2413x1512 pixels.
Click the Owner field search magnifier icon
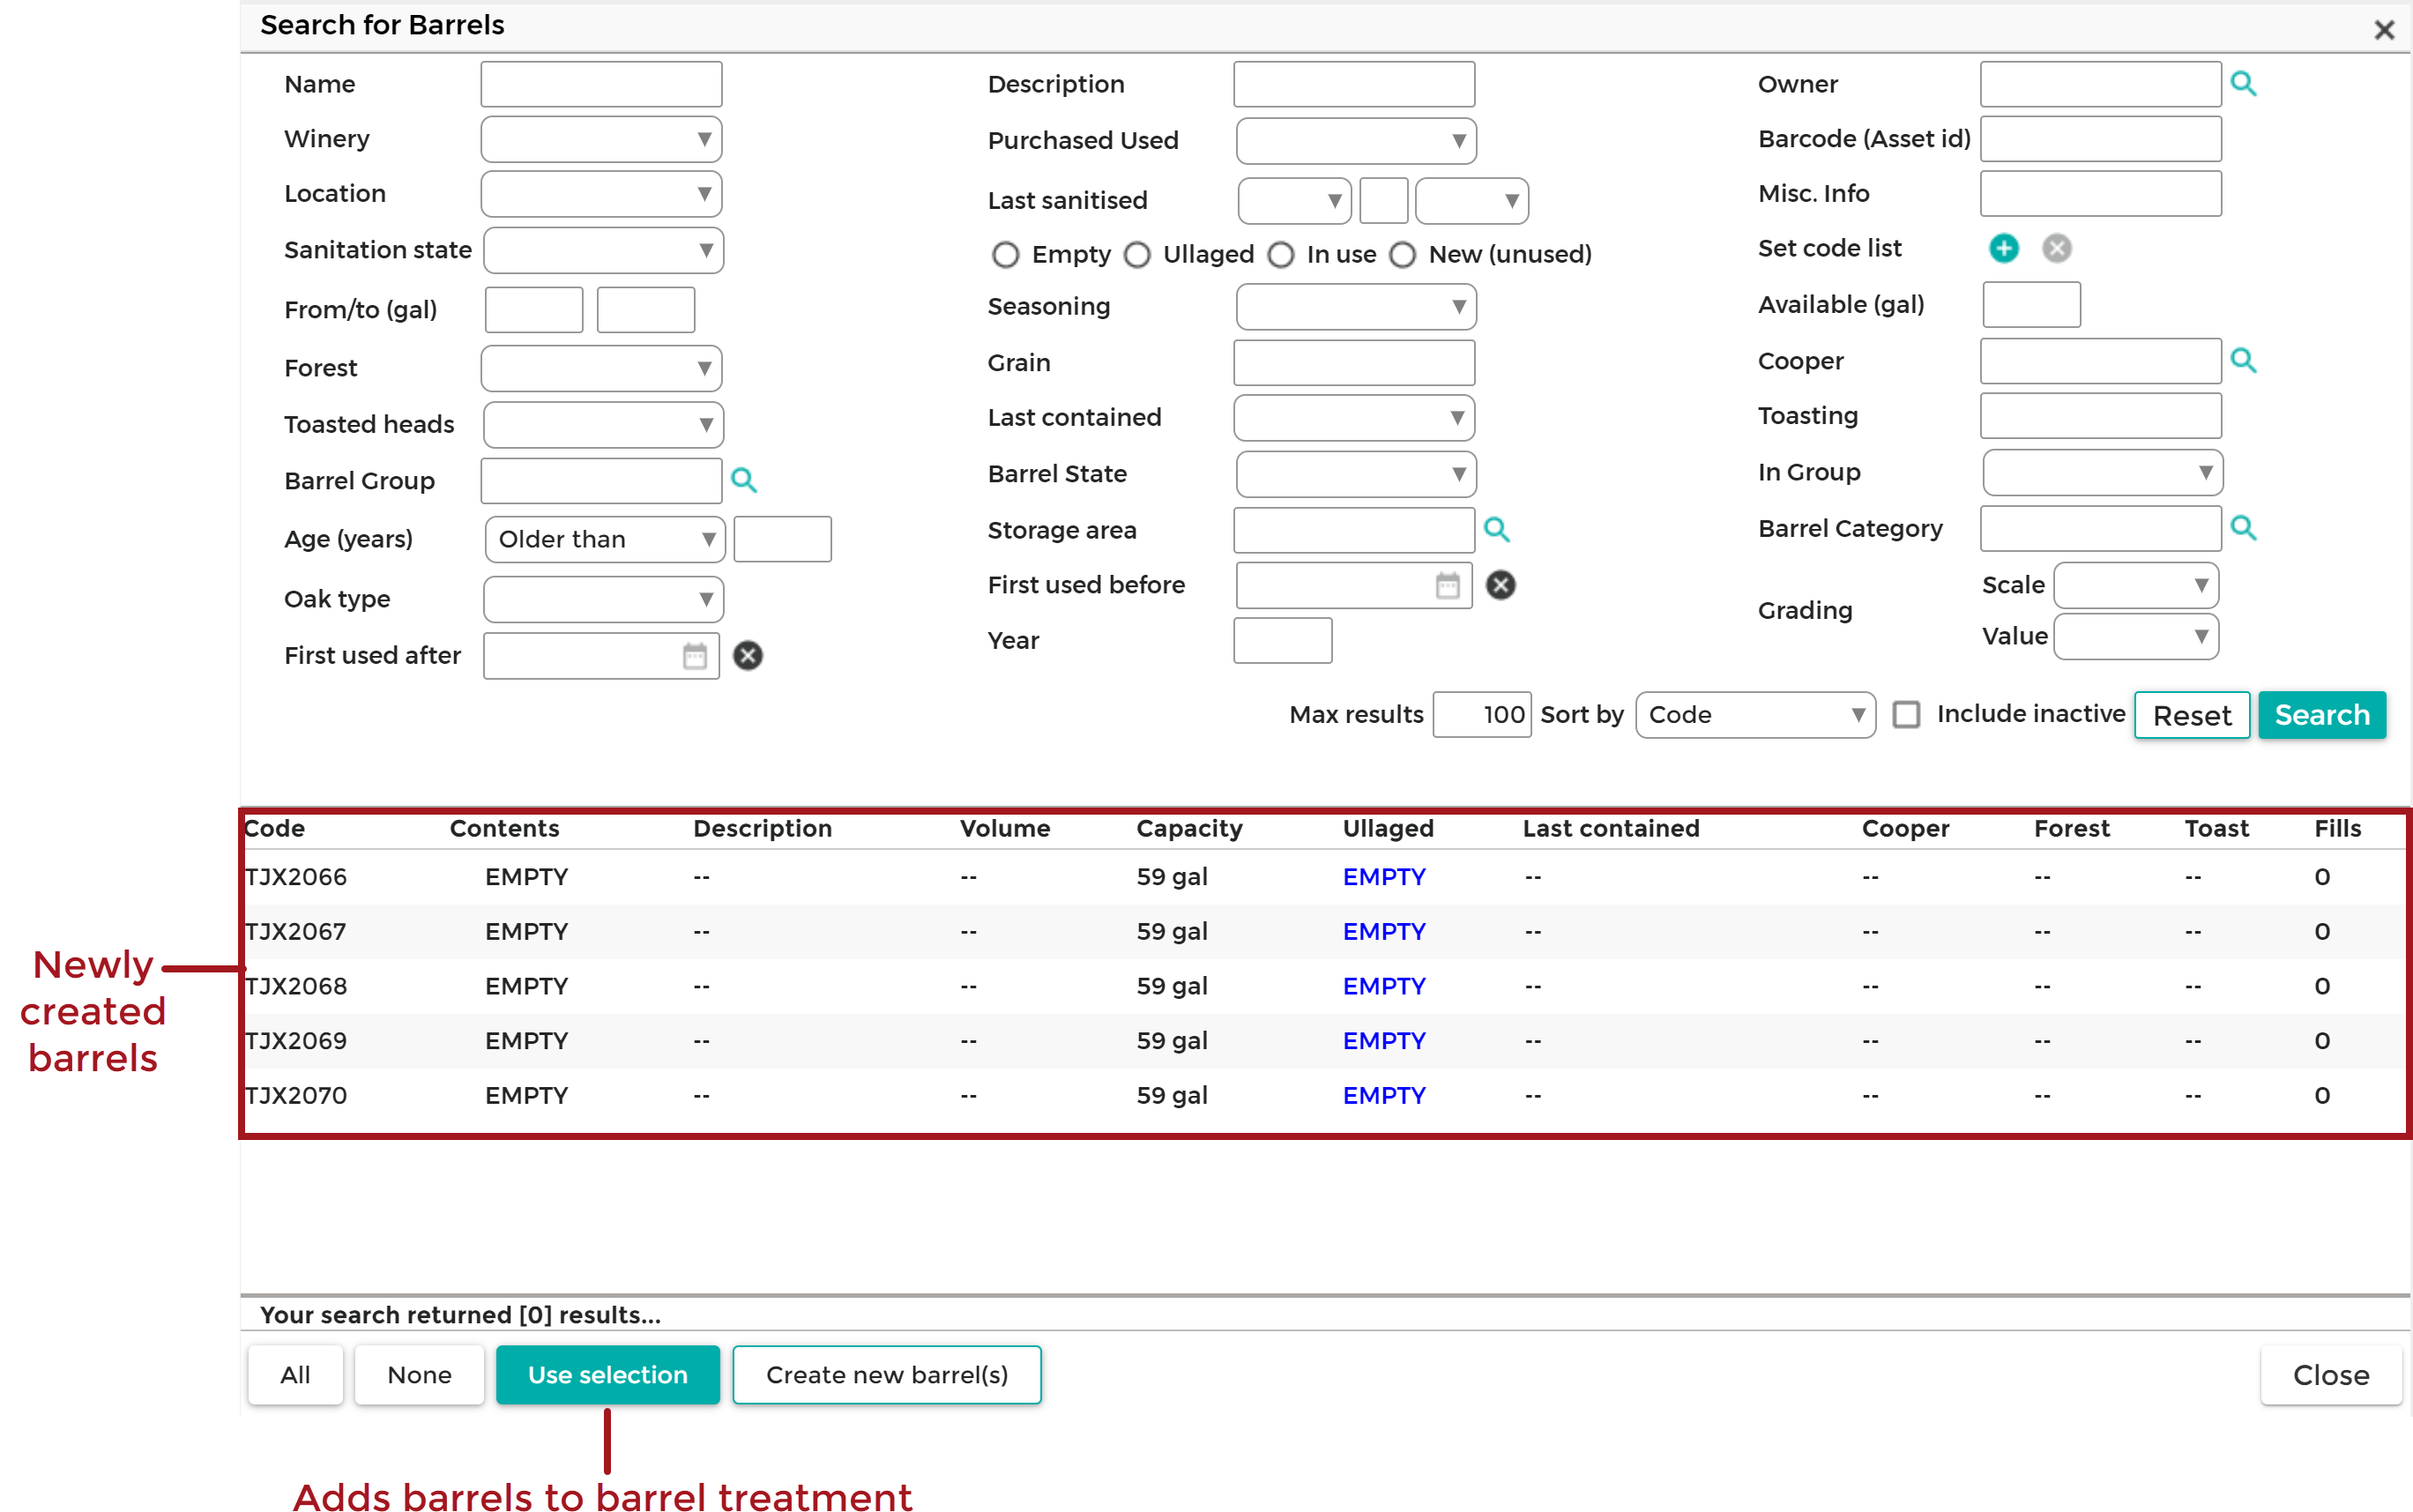pos(2243,84)
